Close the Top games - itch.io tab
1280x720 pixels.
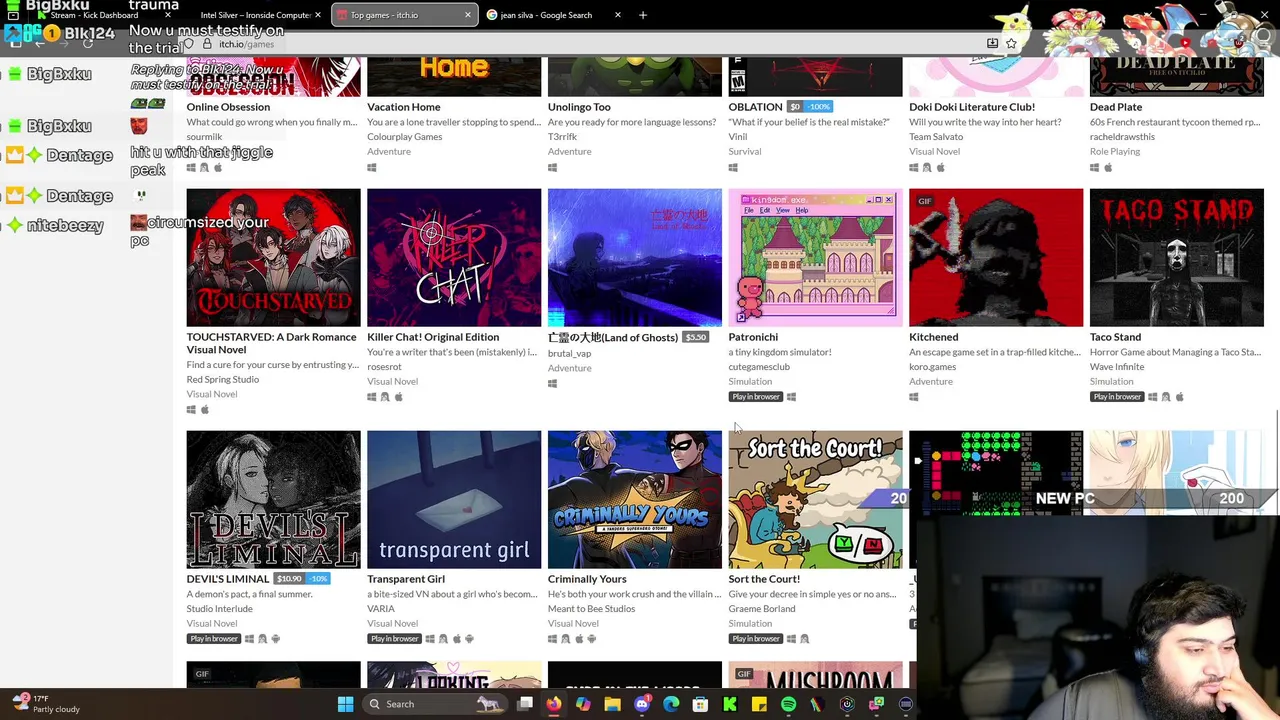467,15
